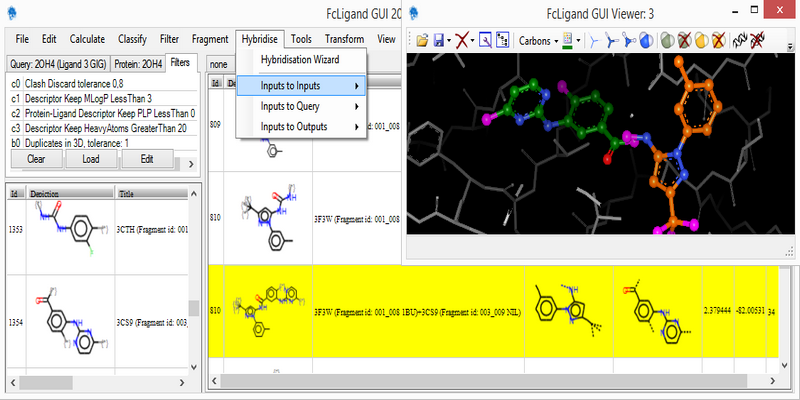The image size is (800, 400).
Task: Select the wireframe display style icon
Action: 594,41
